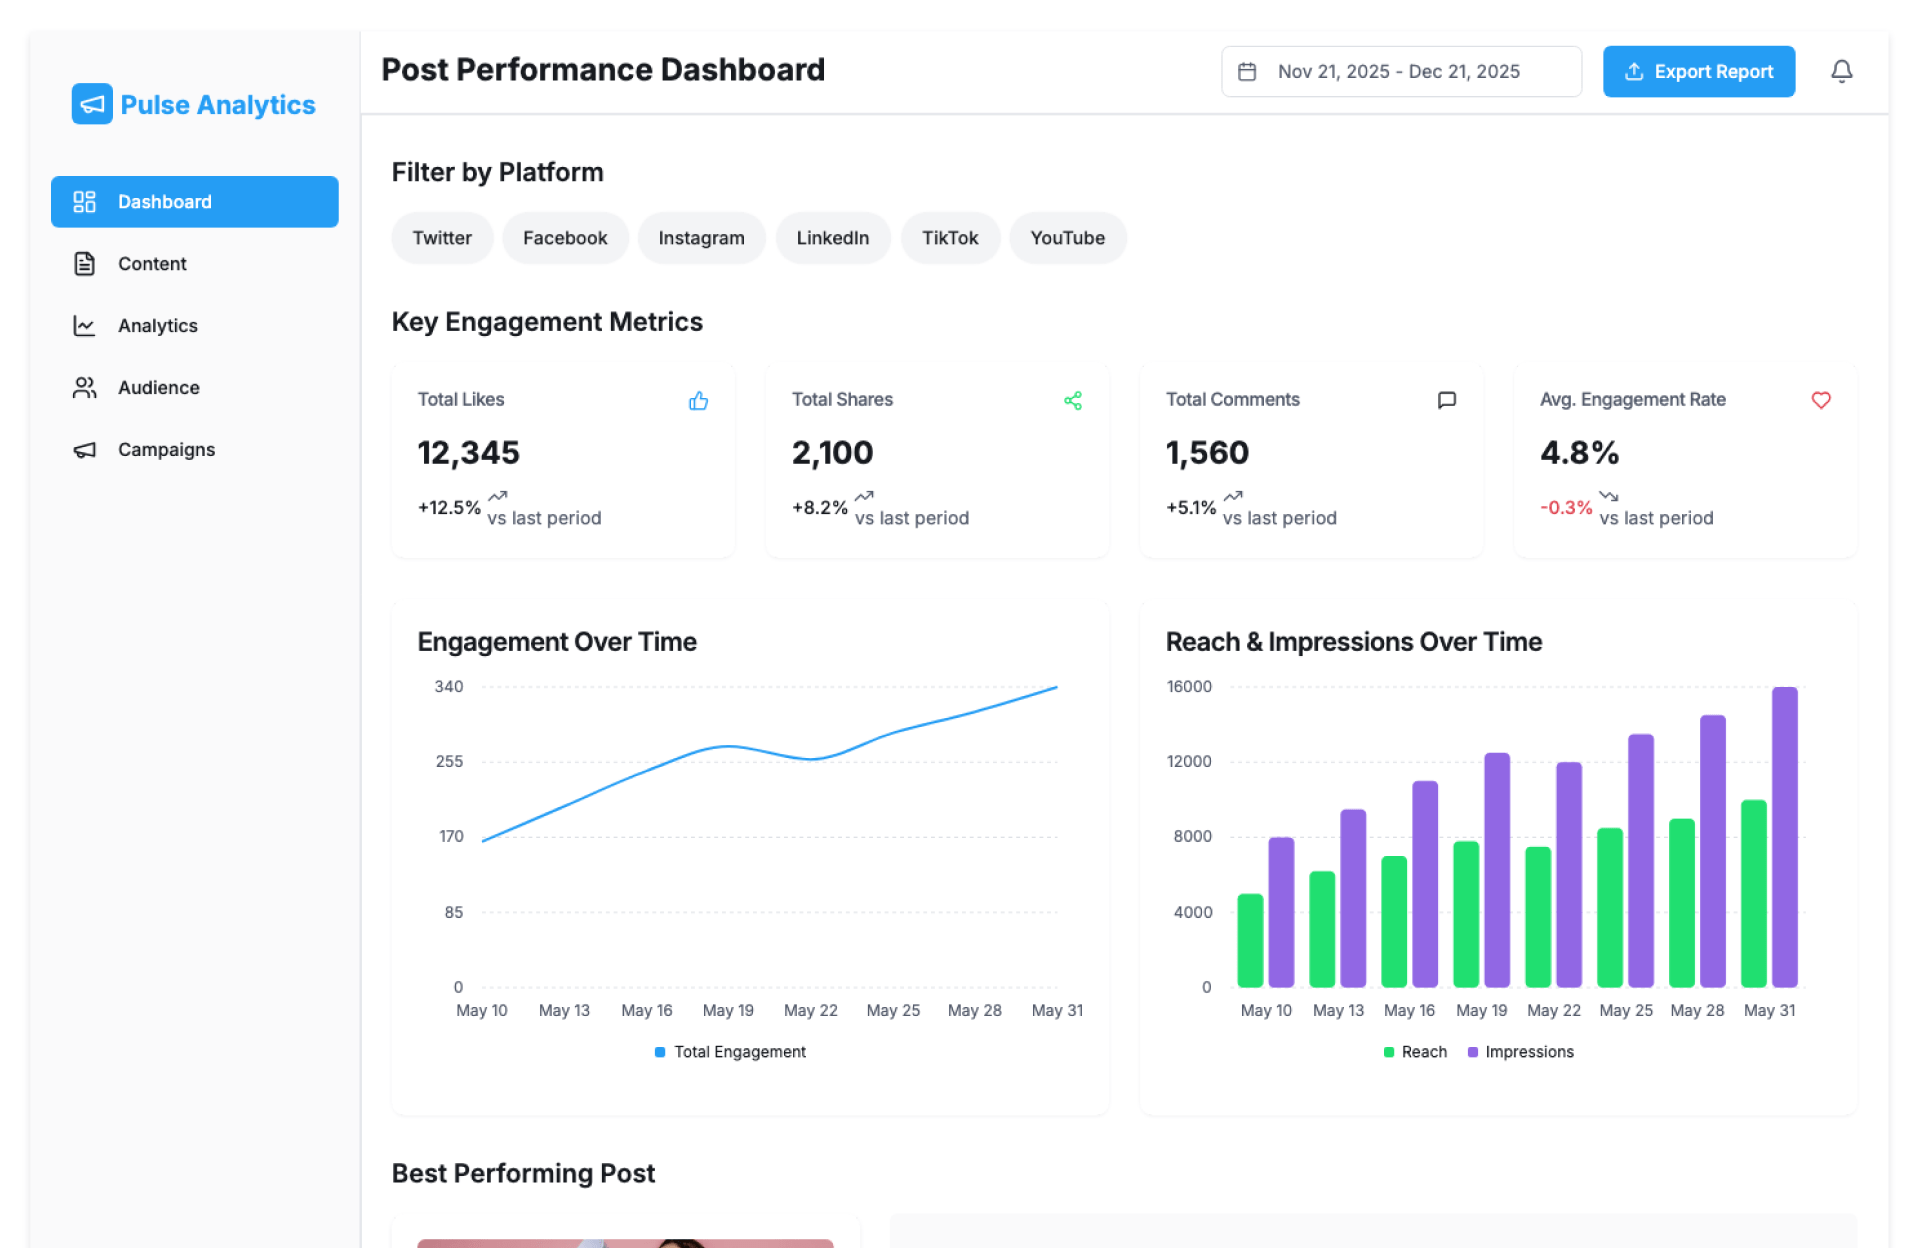
Task: Click the Content document icon in sidebar
Action: [x=85, y=264]
